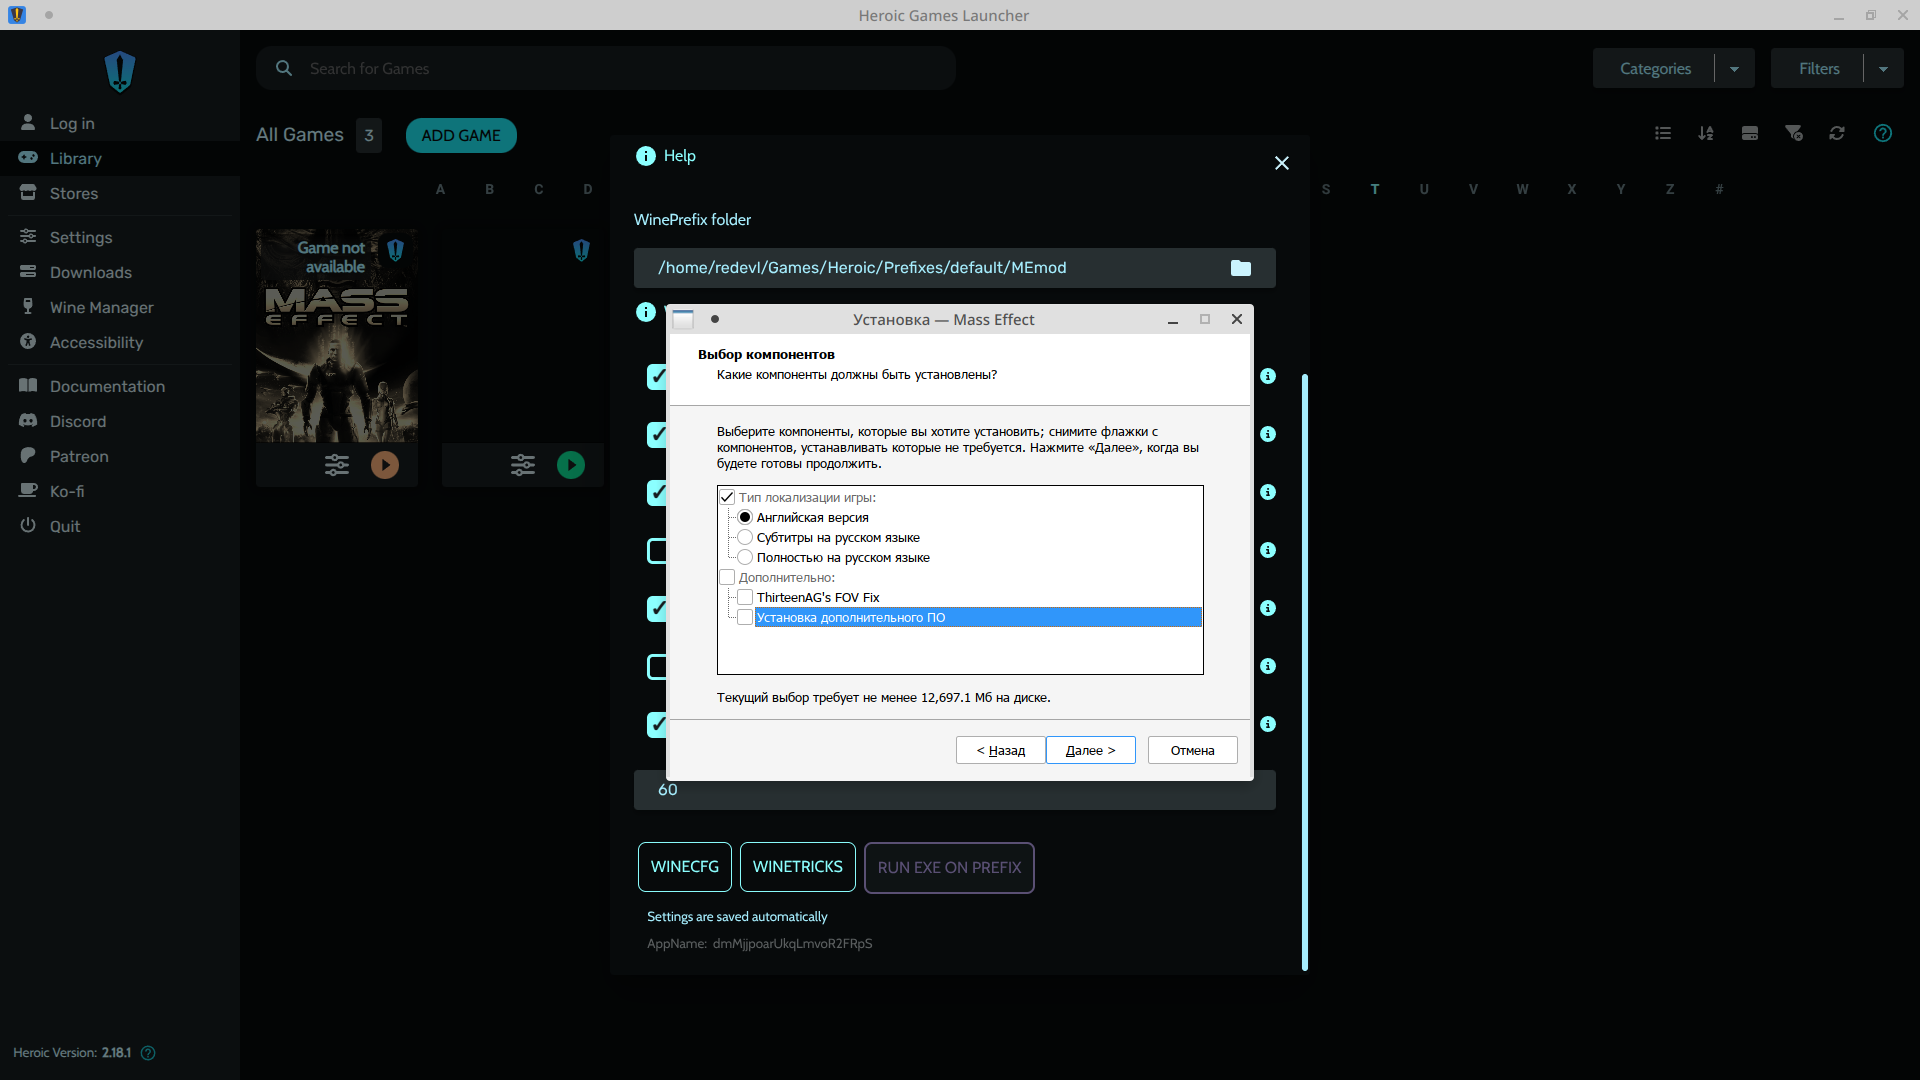Click the WINETRICKS button
The width and height of the screenshot is (1920, 1080).
(797, 867)
